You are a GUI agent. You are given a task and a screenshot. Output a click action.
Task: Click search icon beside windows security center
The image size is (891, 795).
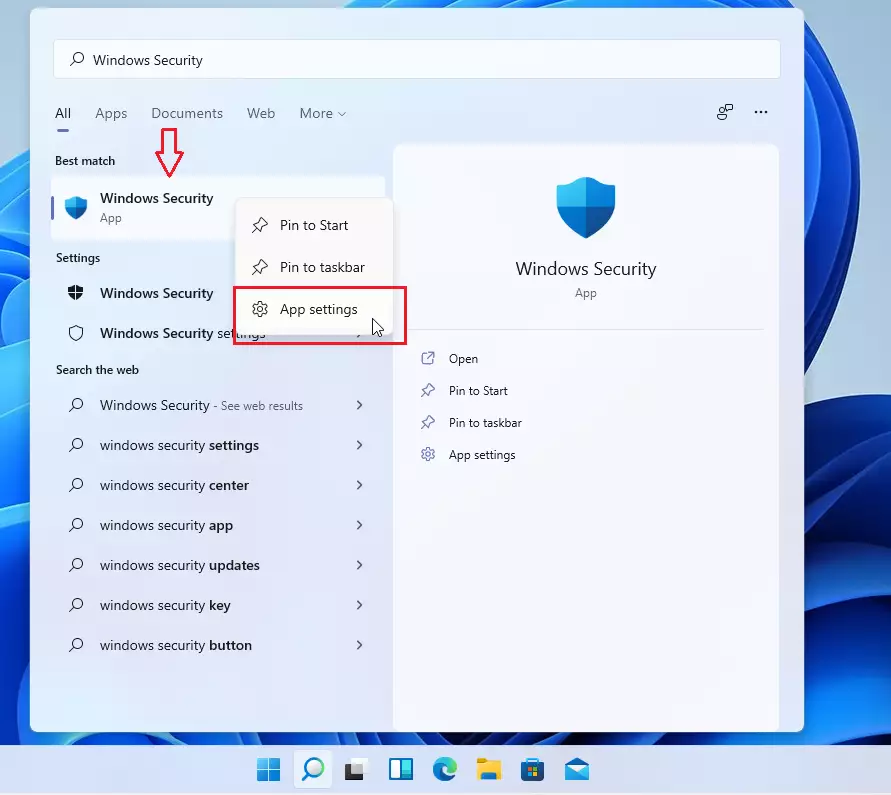pos(76,485)
